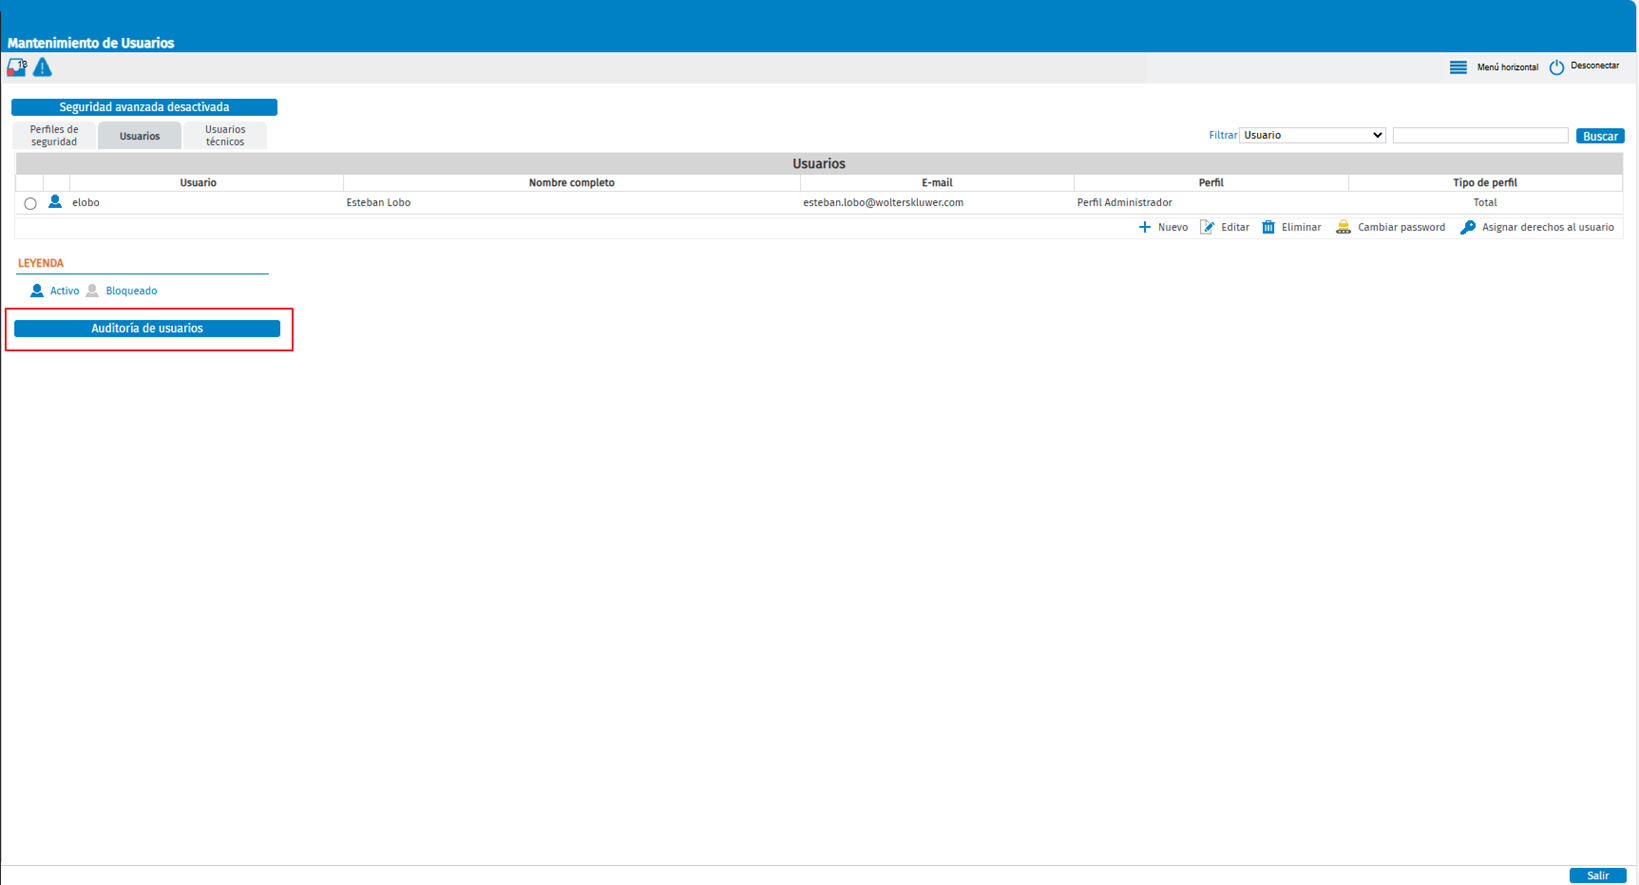
Task: Click the Usuario column header
Action: tap(198, 183)
